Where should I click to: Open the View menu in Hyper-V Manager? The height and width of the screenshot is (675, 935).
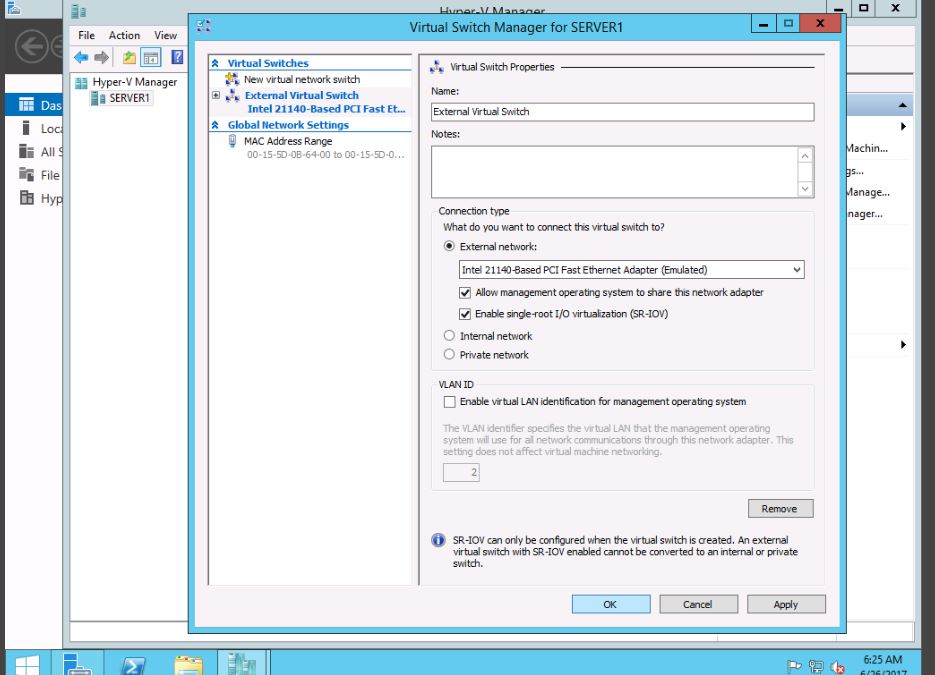tap(165, 35)
